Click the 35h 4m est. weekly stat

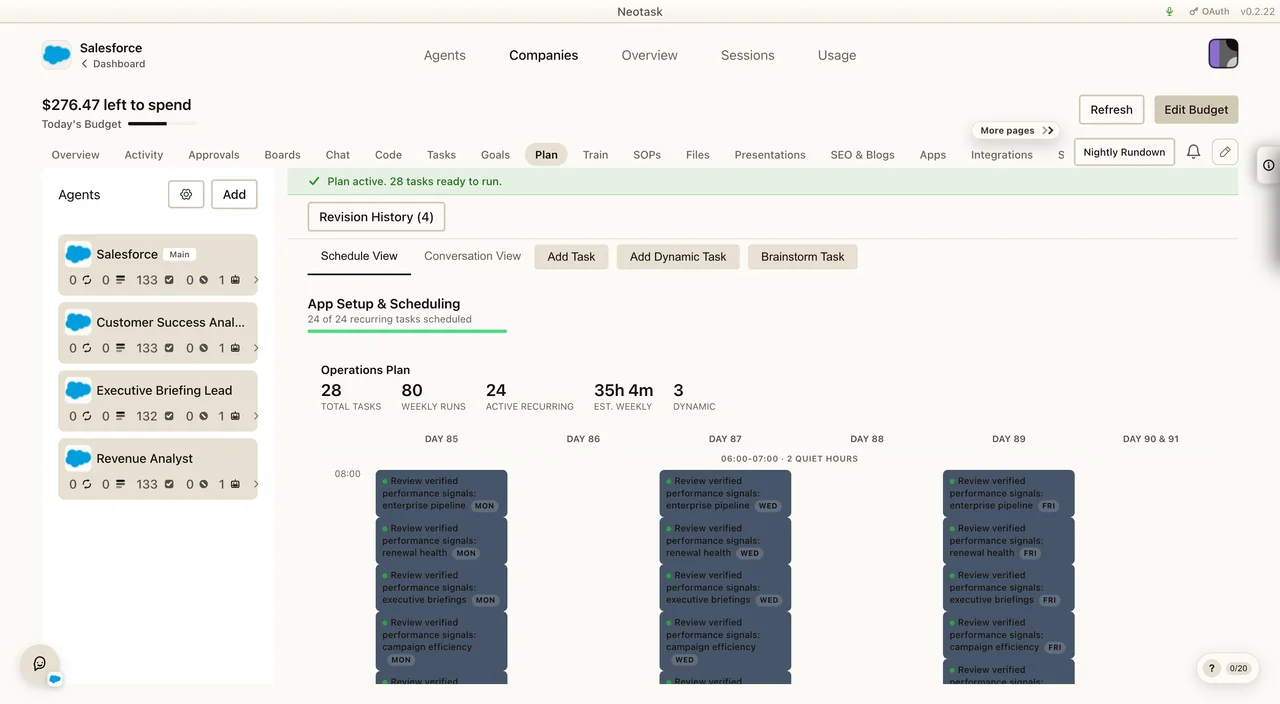pyautogui.click(x=623, y=396)
